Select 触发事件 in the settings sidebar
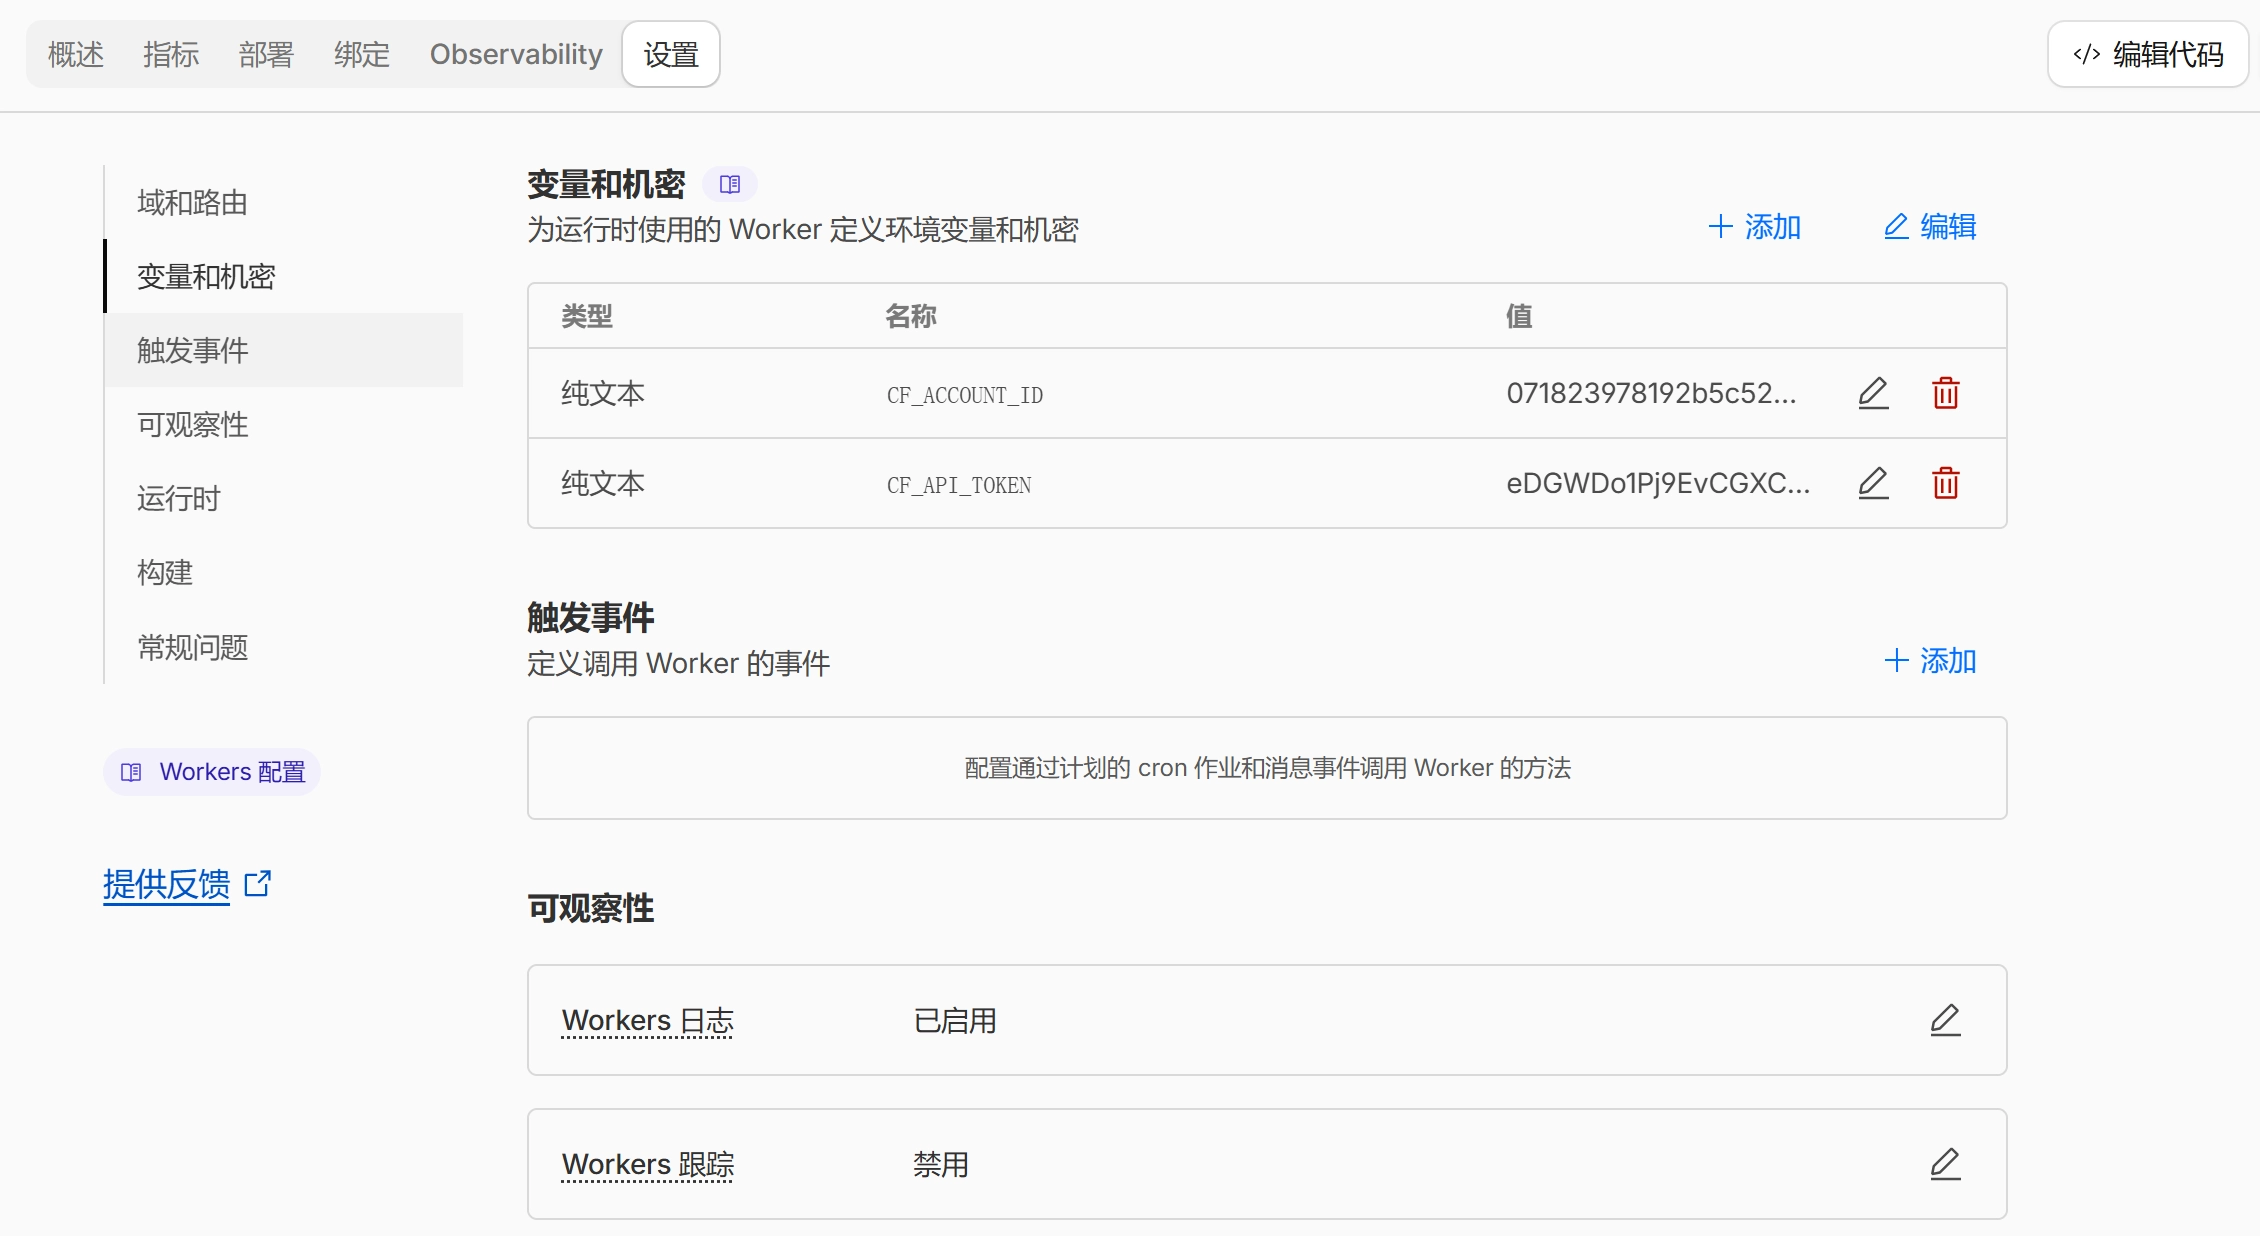 pos(190,351)
